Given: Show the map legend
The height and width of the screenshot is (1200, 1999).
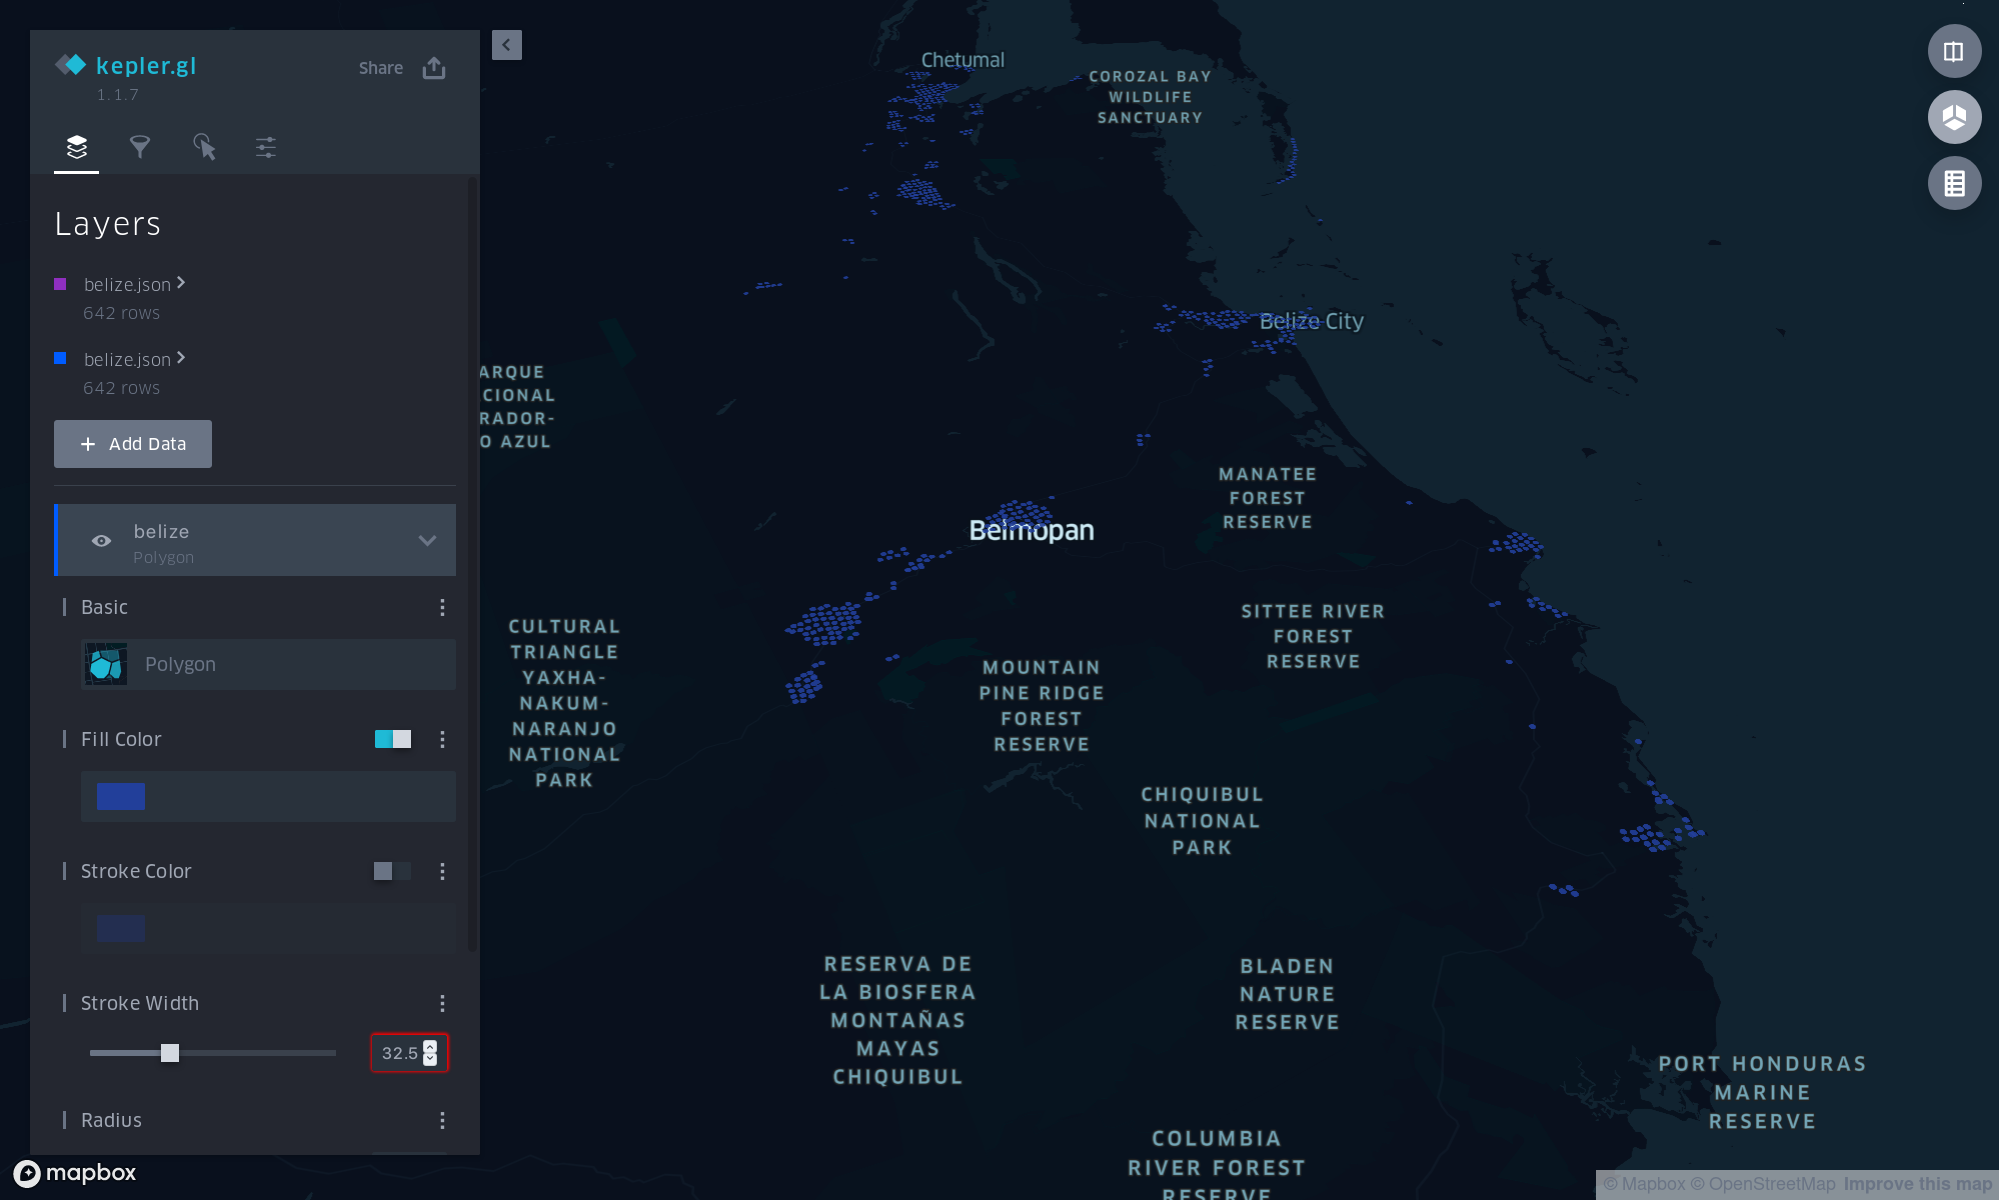Looking at the screenshot, I should [1954, 183].
